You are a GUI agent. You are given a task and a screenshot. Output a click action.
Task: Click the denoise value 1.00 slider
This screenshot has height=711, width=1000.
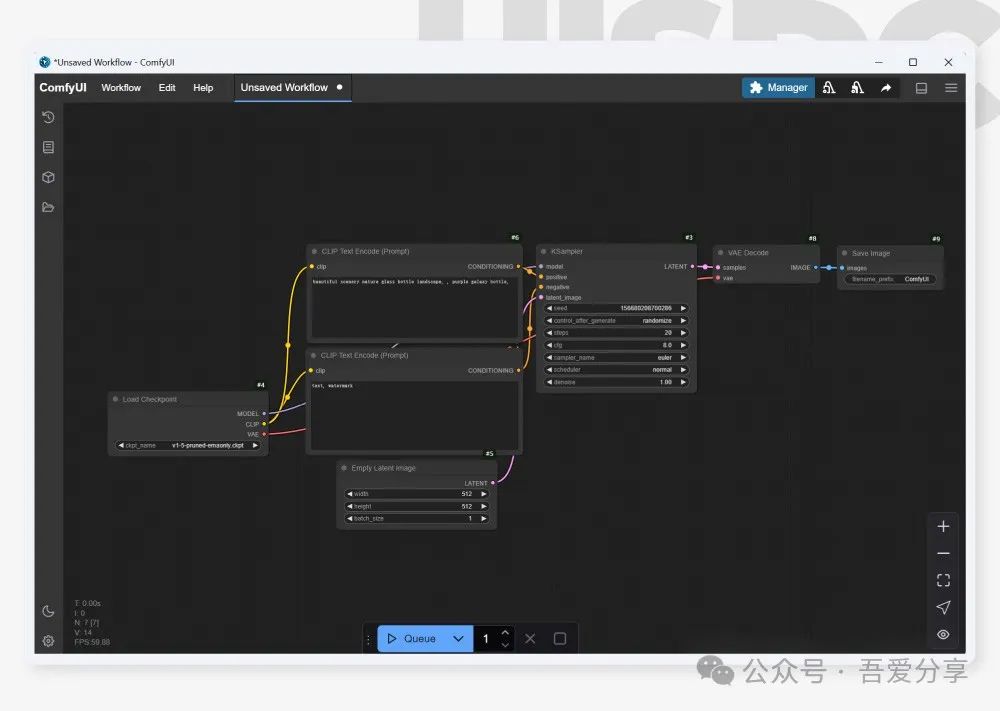coord(616,382)
